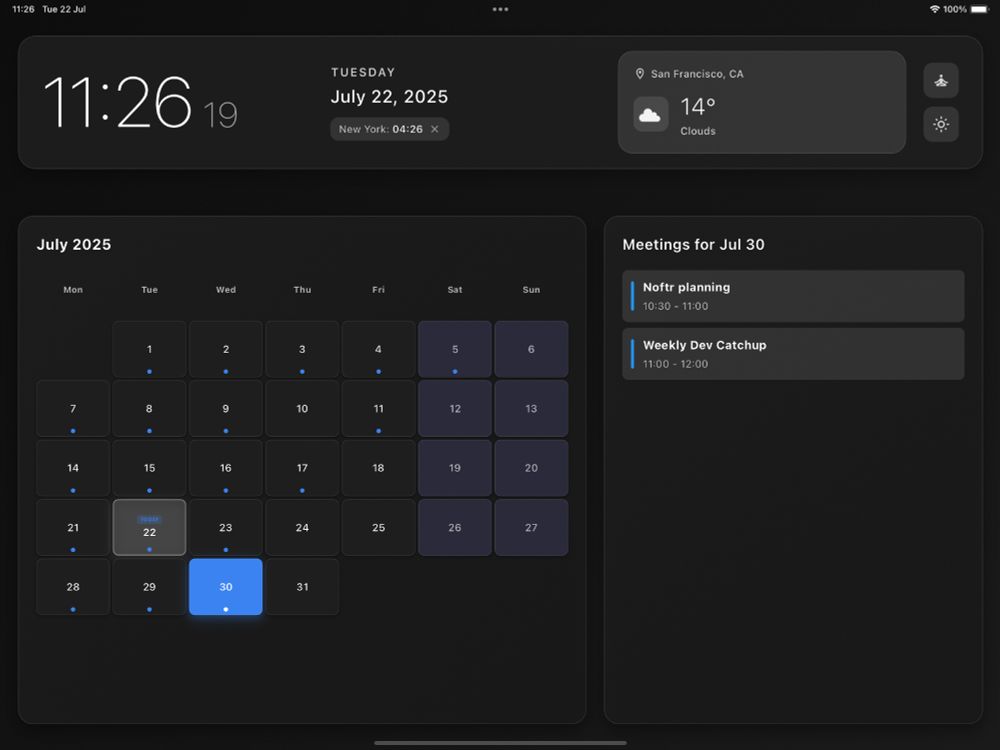1000x750 pixels.
Task: Select July 10 in the calendar
Action: click(x=302, y=408)
